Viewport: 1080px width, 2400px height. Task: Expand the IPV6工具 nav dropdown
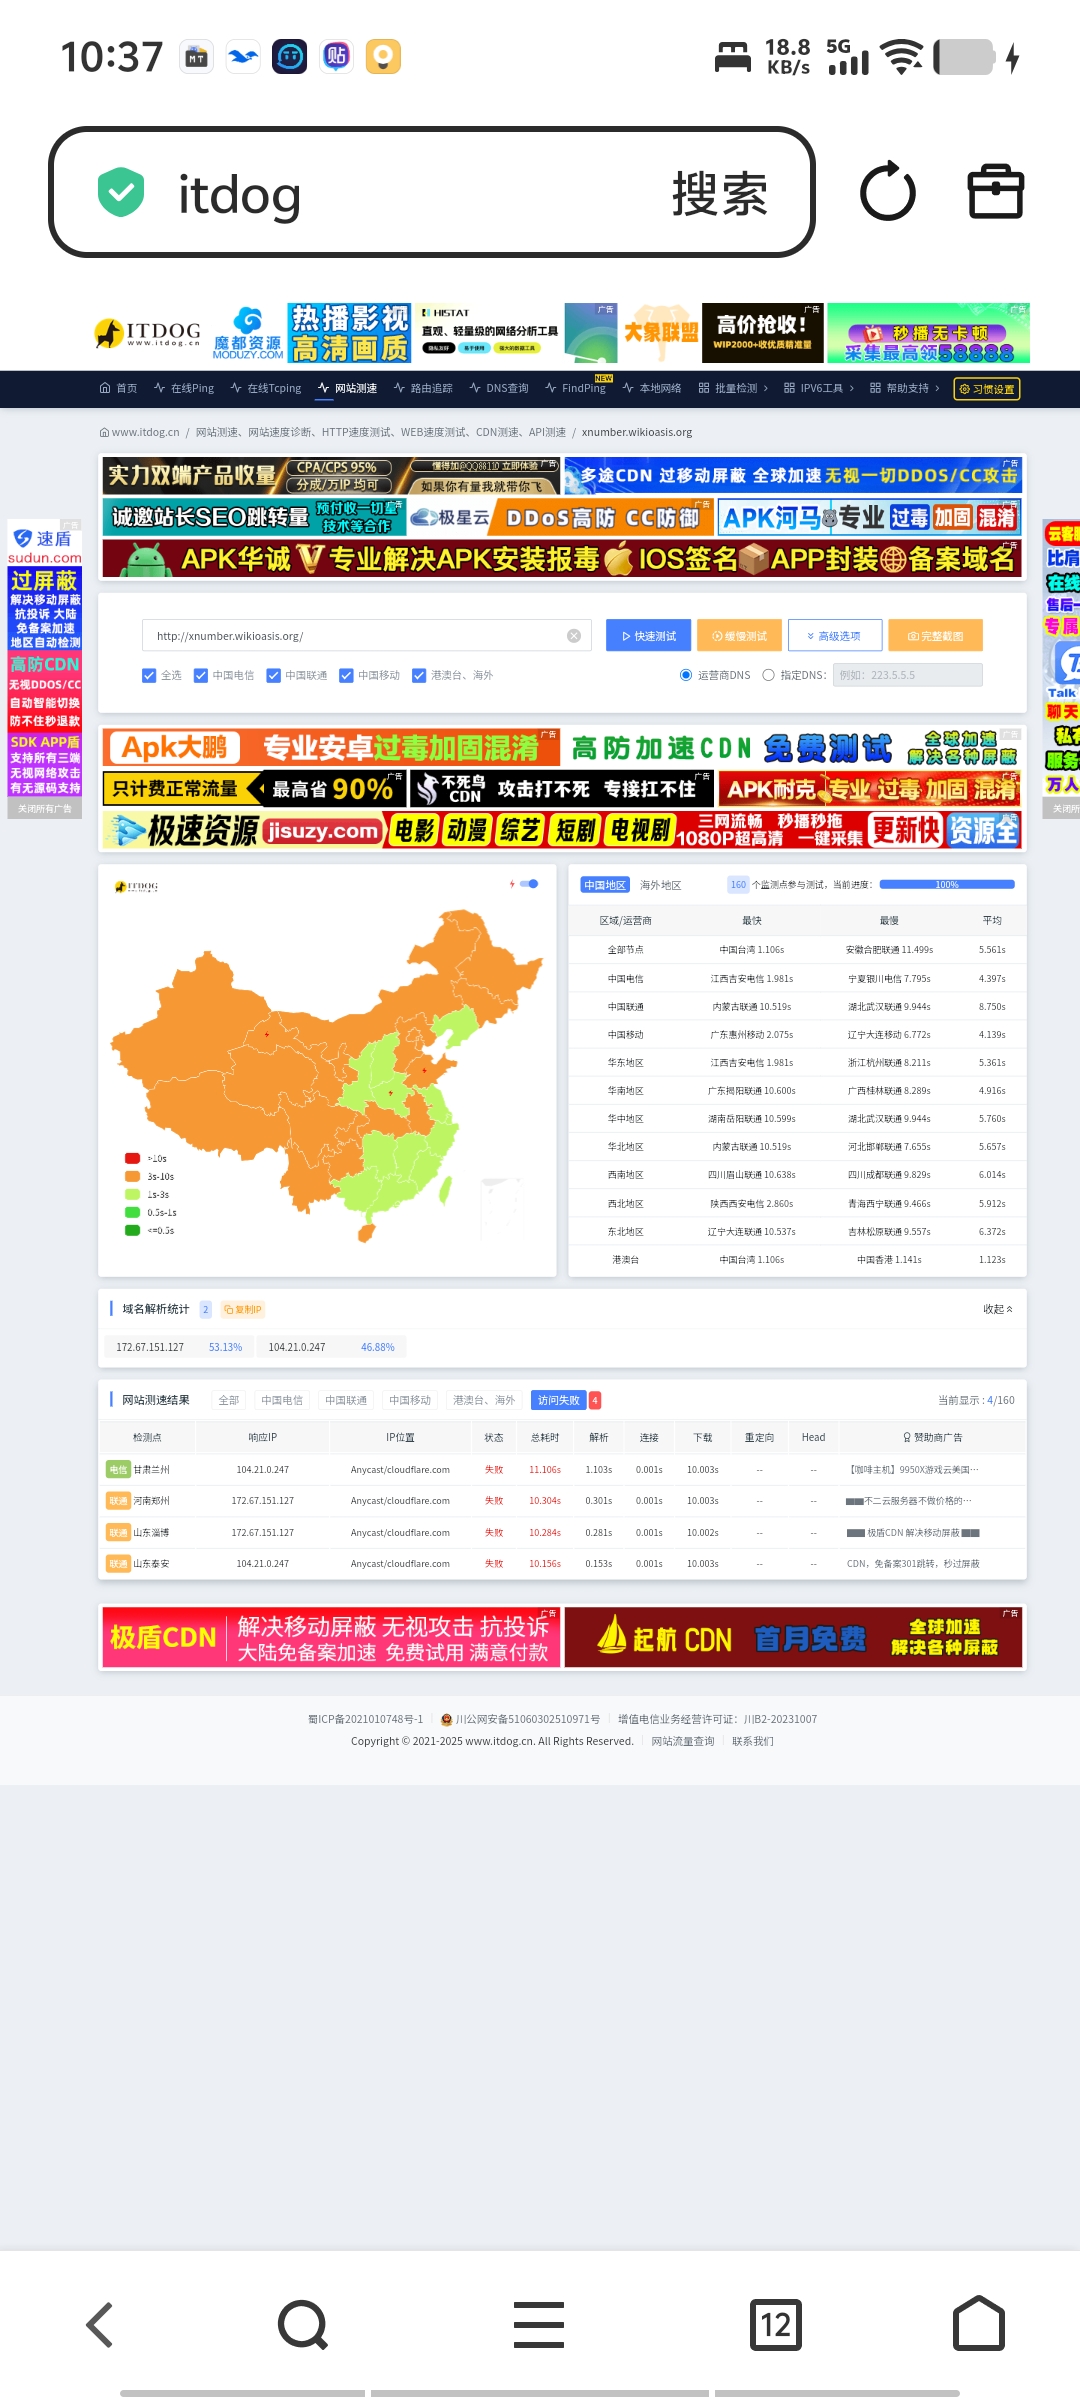pyautogui.click(x=820, y=388)
